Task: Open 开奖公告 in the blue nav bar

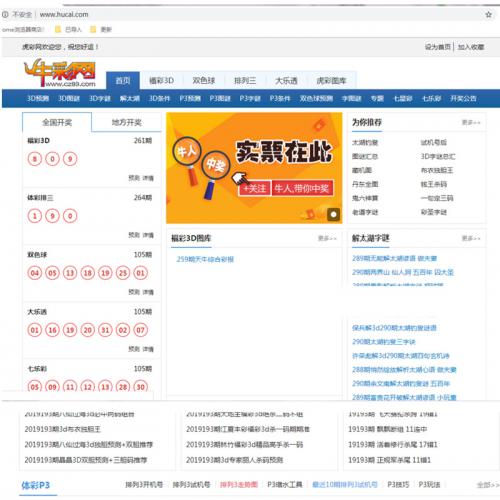Action: 463,98
